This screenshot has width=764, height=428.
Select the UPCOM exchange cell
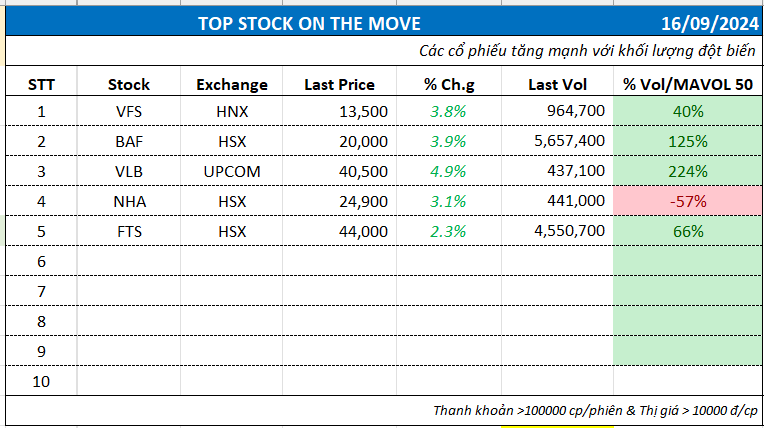point(232,171)
